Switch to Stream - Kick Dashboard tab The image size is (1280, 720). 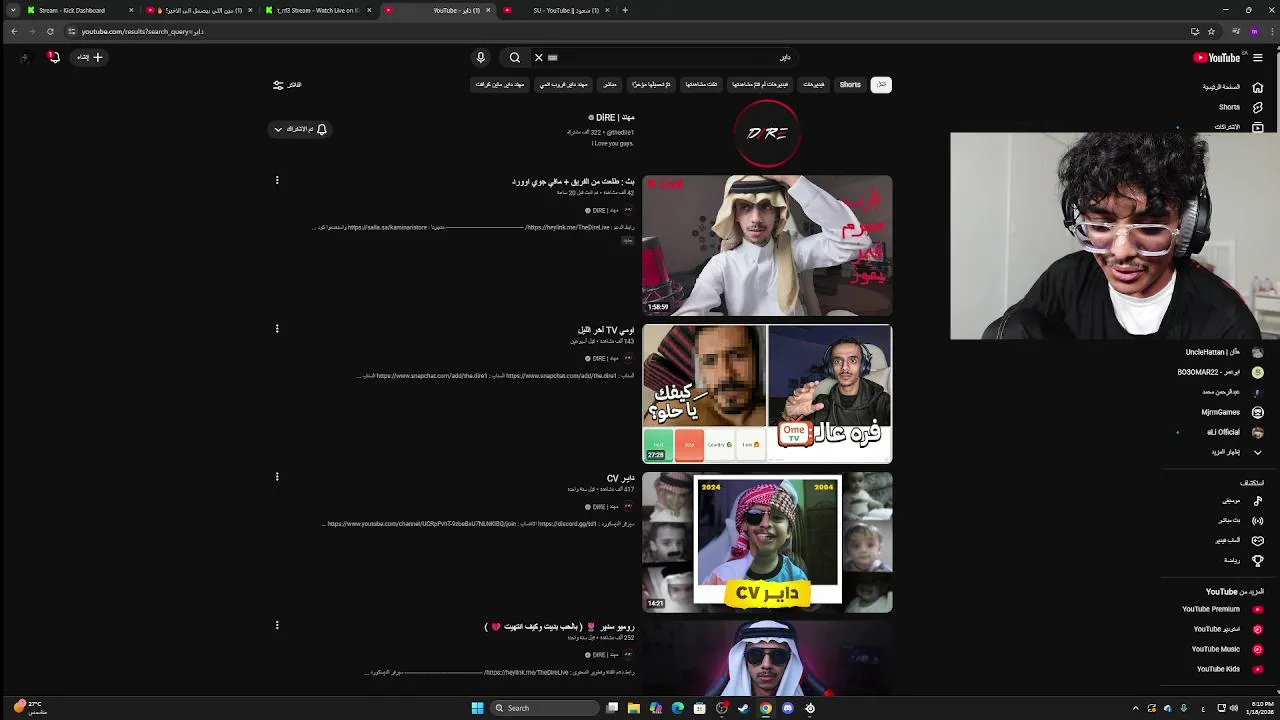(x=80, y=10)
